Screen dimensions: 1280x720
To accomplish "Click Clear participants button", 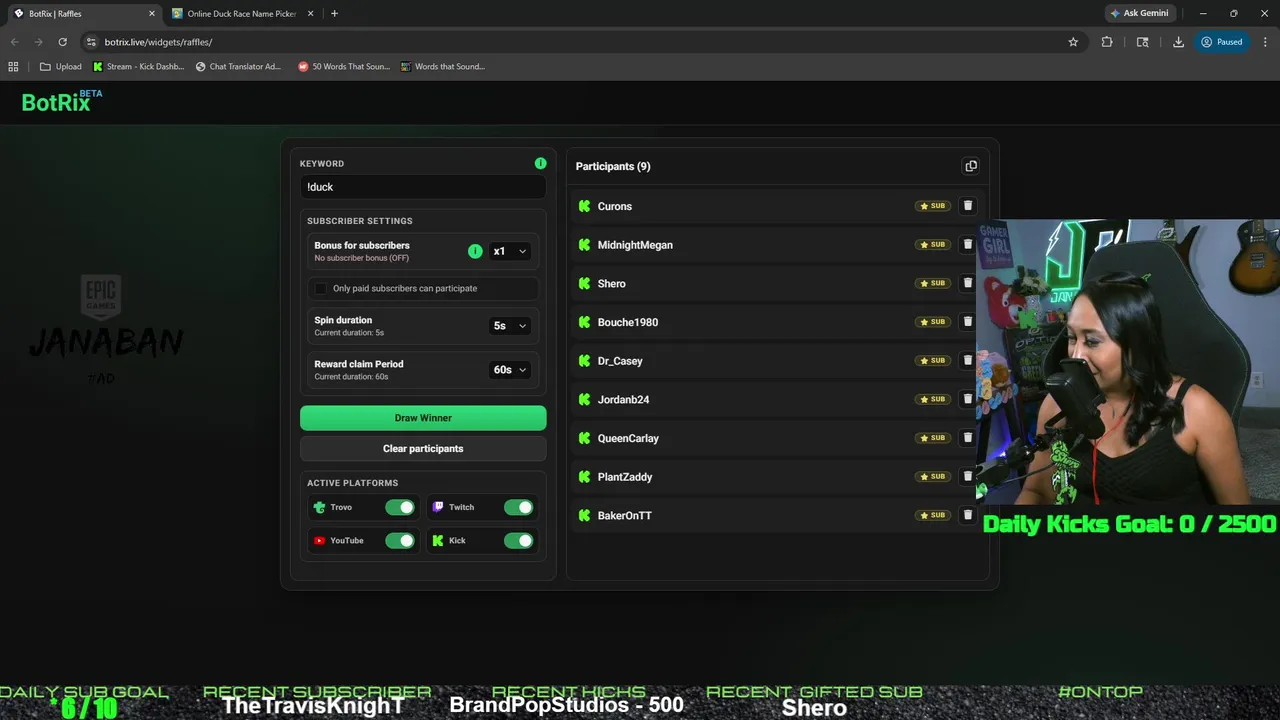I will pos(423,448).
